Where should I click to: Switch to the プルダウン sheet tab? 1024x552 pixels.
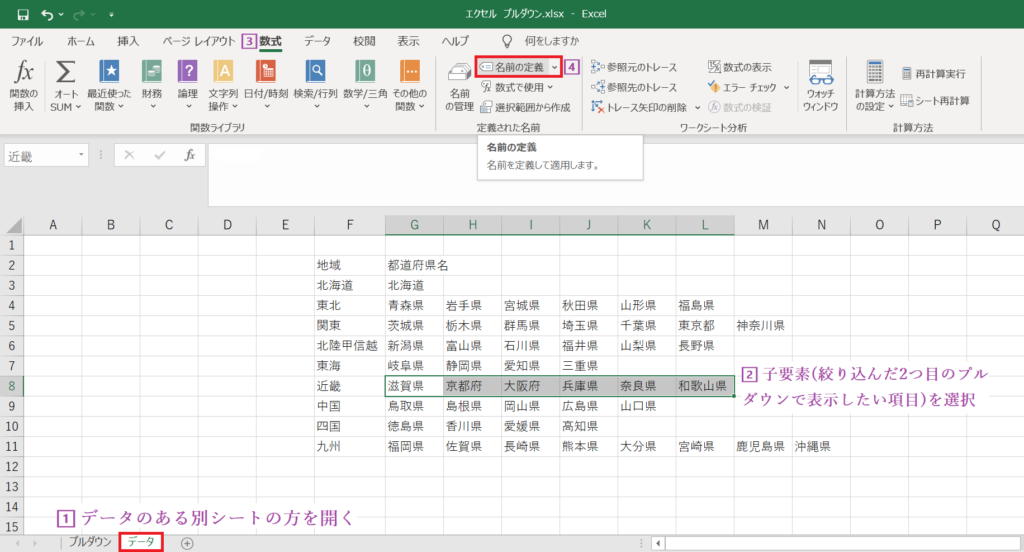[x=90, y=541]
